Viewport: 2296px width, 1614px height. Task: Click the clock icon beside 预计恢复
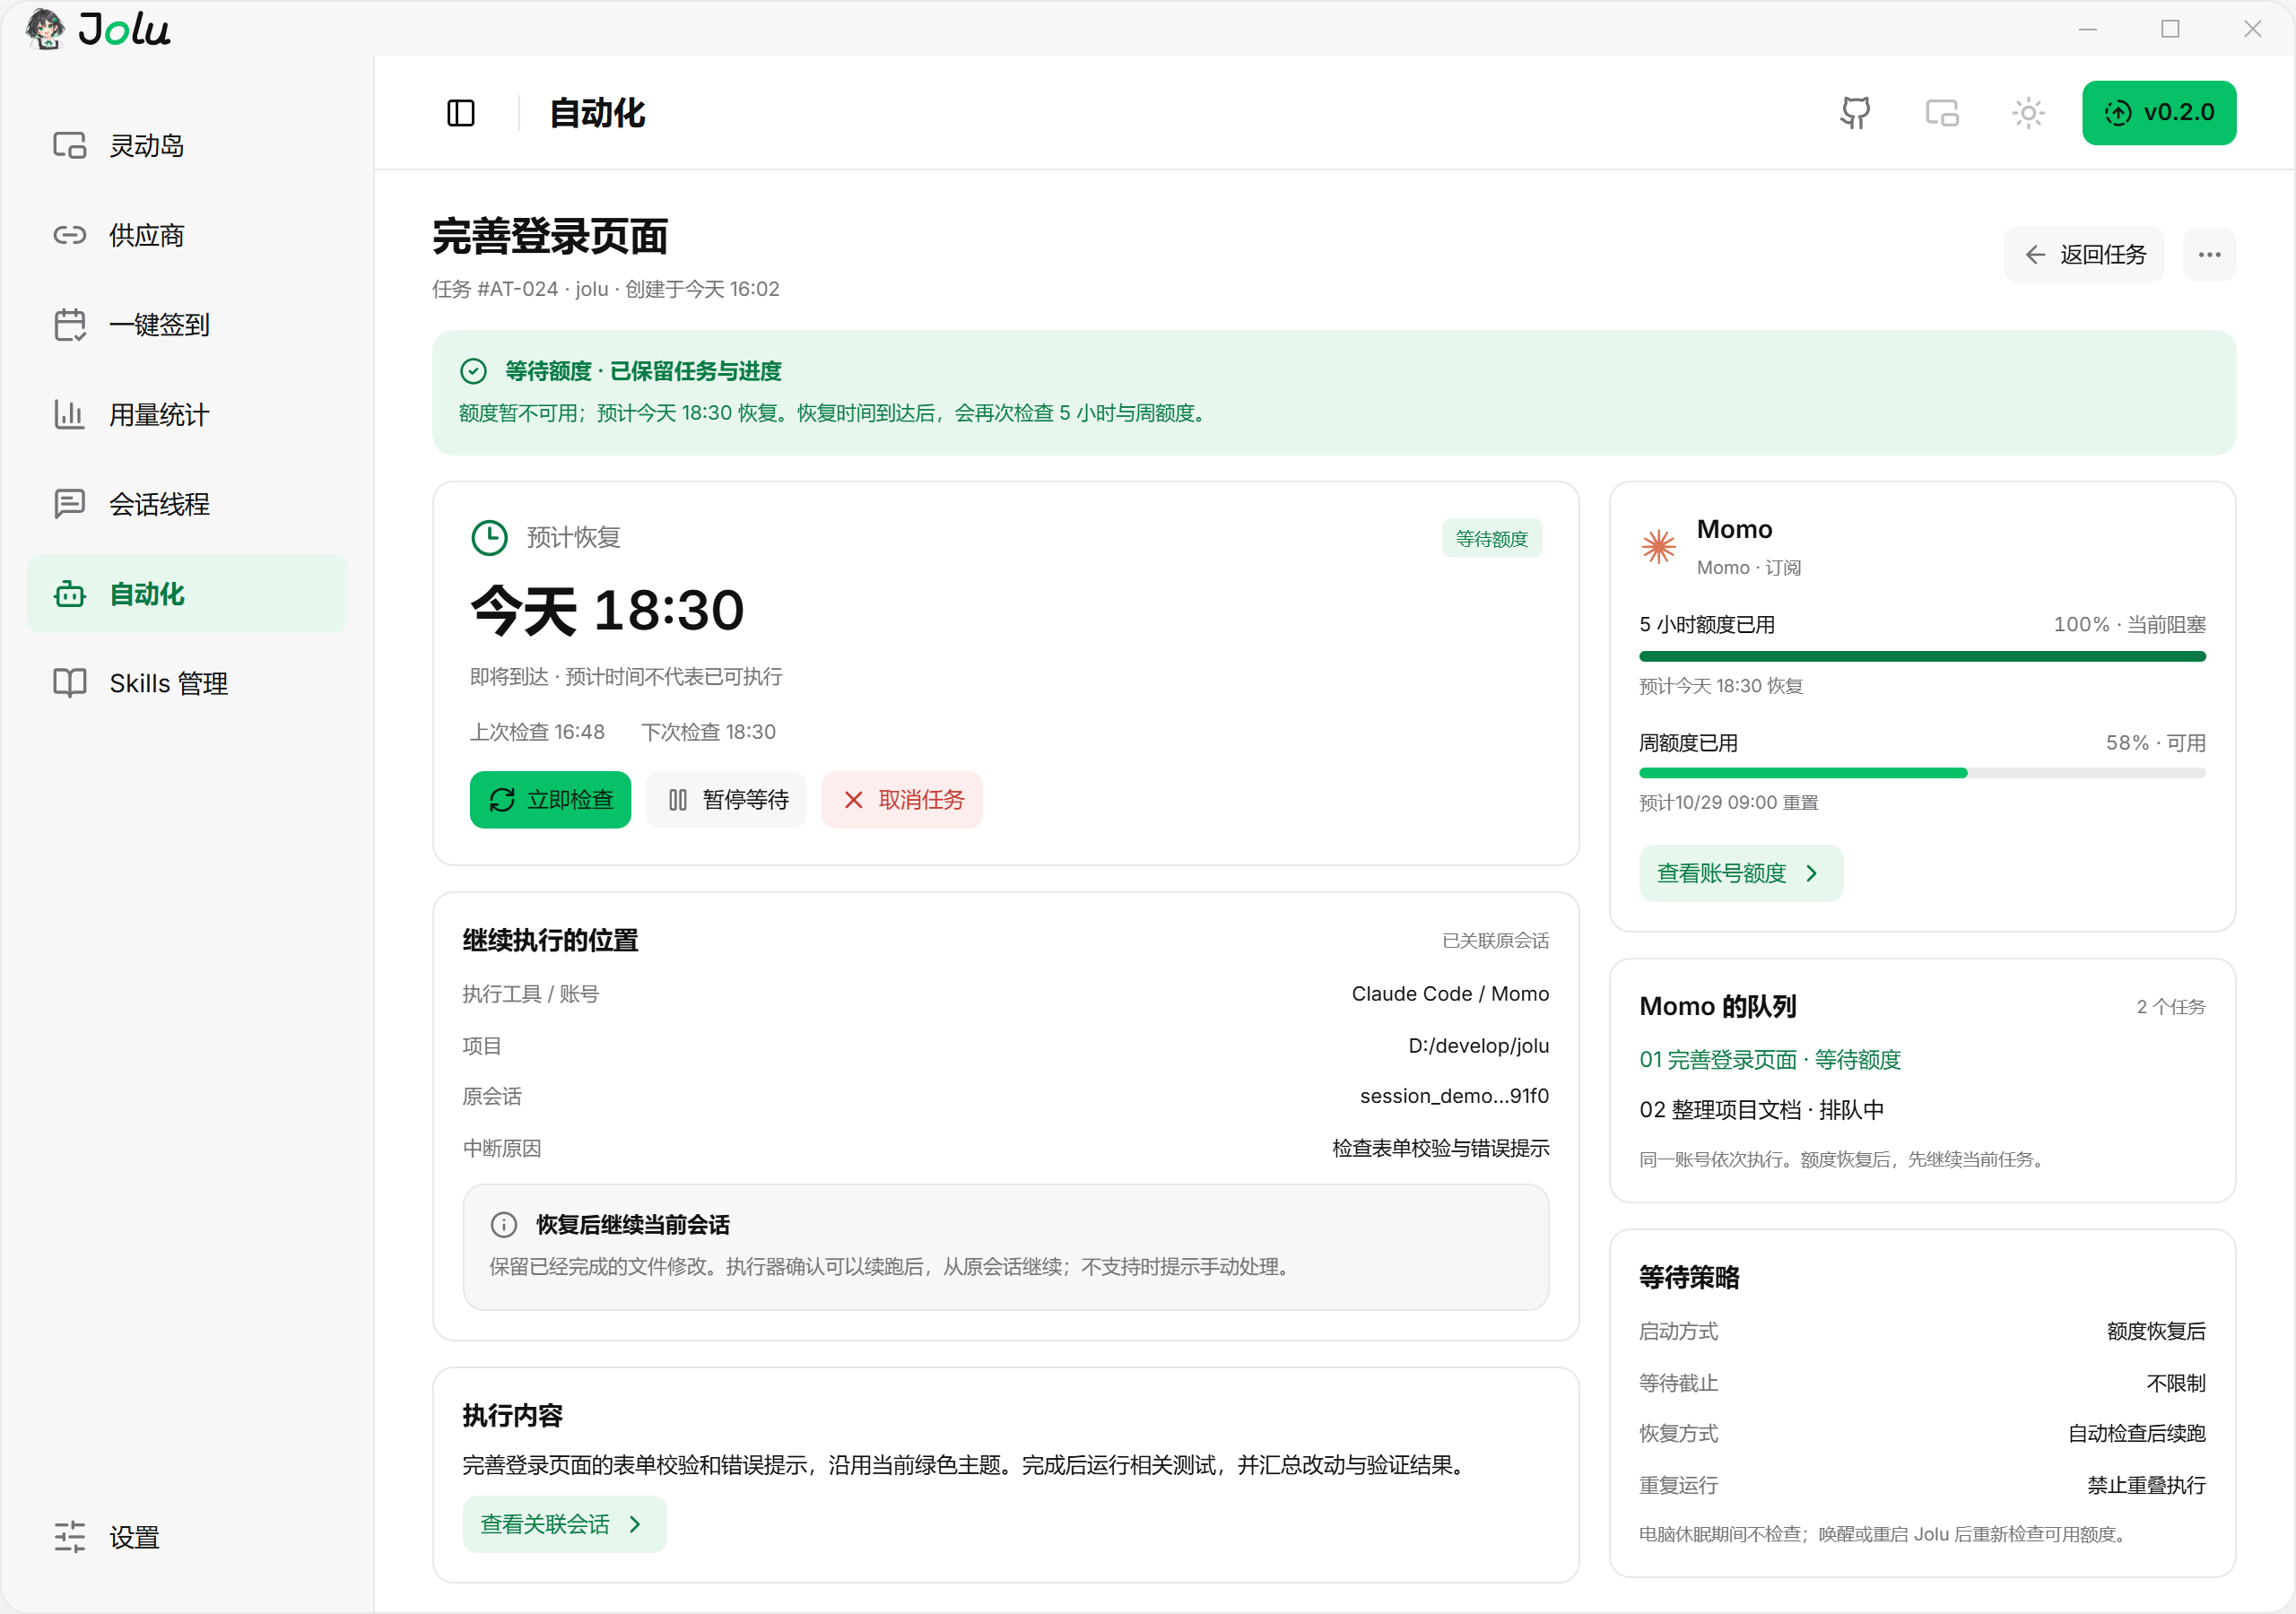489,538
